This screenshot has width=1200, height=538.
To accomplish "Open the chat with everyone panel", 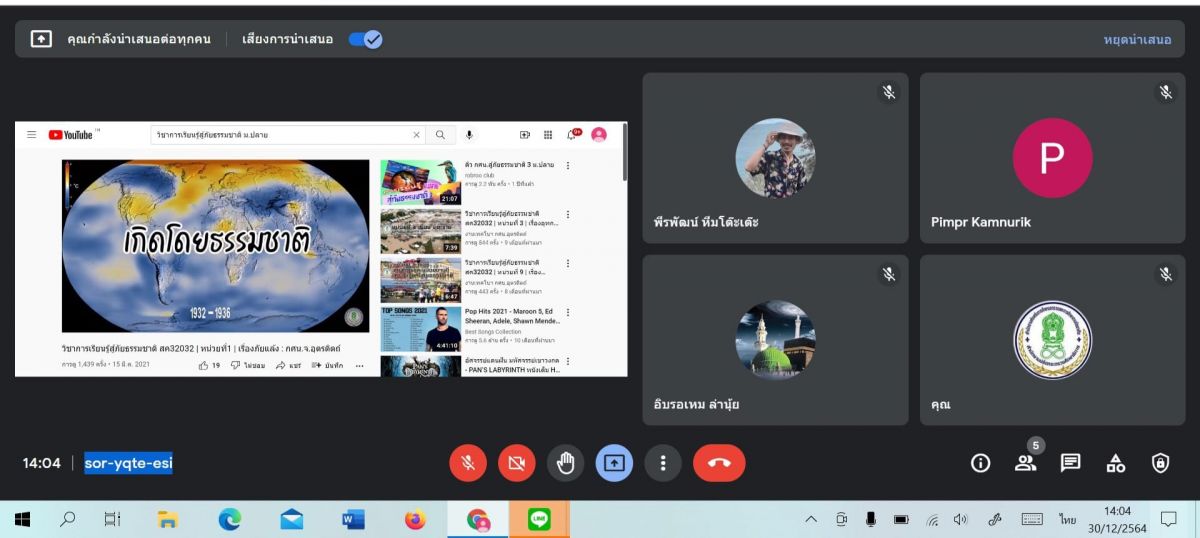I will click(1070, 463).
